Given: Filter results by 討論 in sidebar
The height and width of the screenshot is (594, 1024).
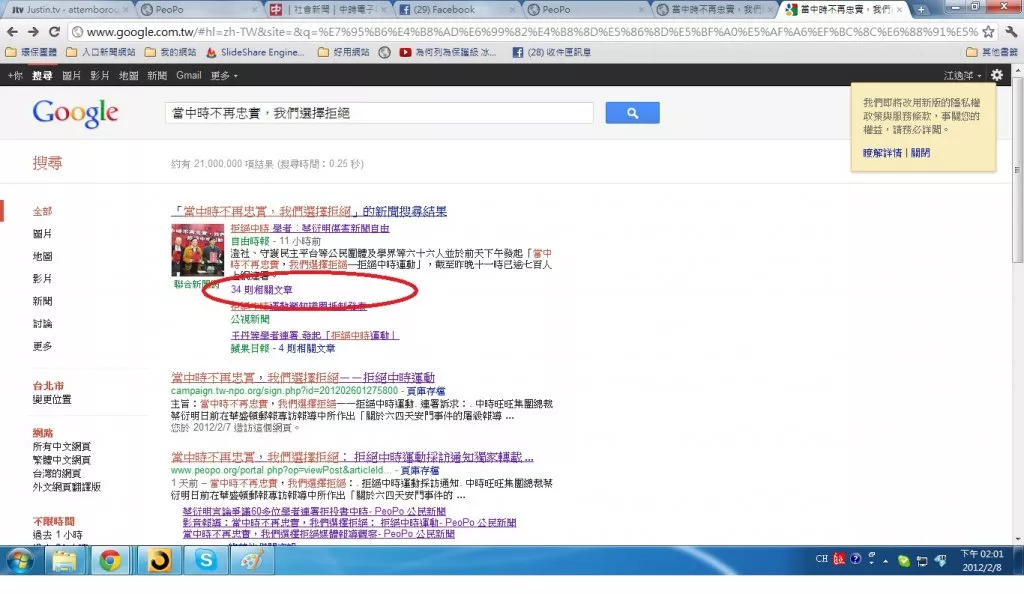Looking at the screenshot, I should pos(42,324).
